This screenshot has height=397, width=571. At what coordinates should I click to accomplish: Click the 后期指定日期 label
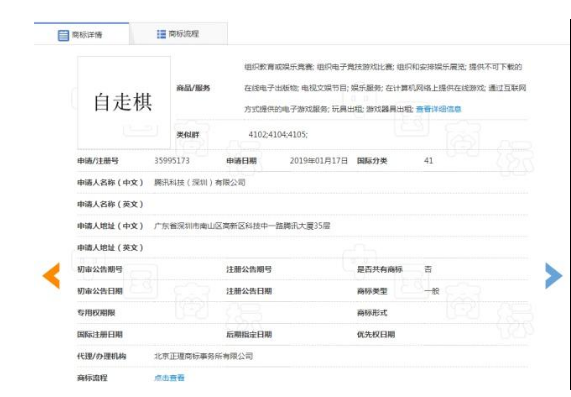pyautogui.click(x=249, y=334)
